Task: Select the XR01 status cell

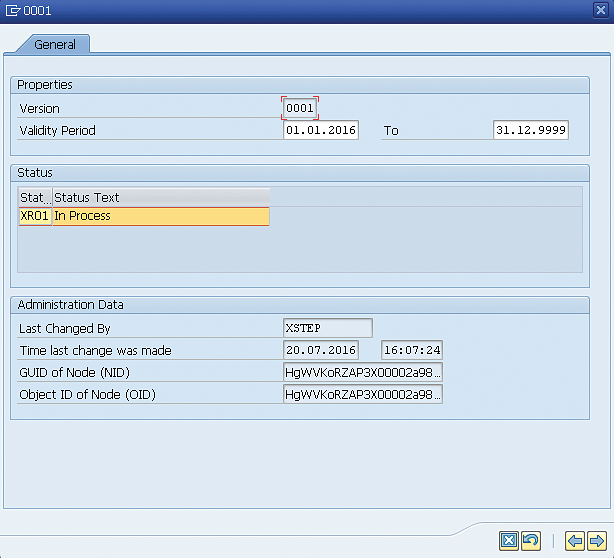Action: click(x=34, y=216)
